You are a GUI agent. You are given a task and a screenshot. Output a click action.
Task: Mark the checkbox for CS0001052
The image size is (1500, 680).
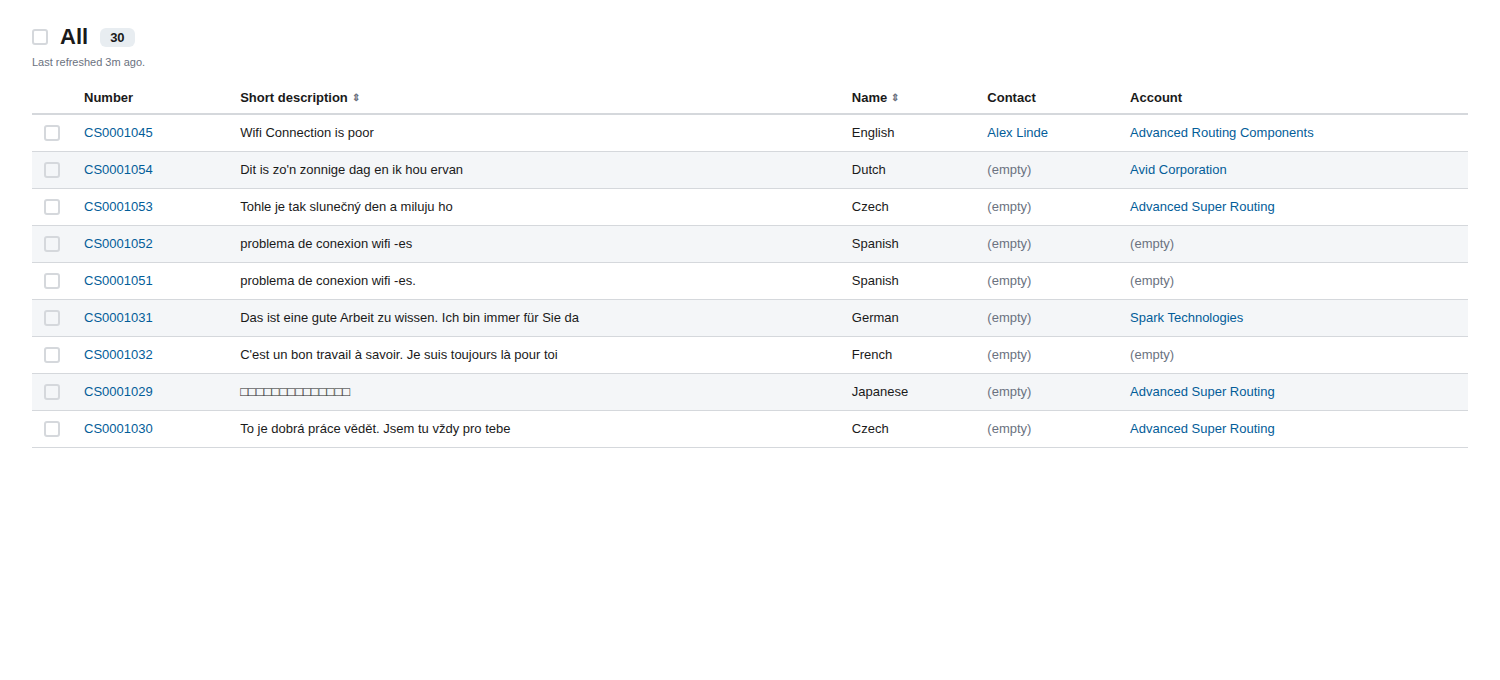[52, 244]
